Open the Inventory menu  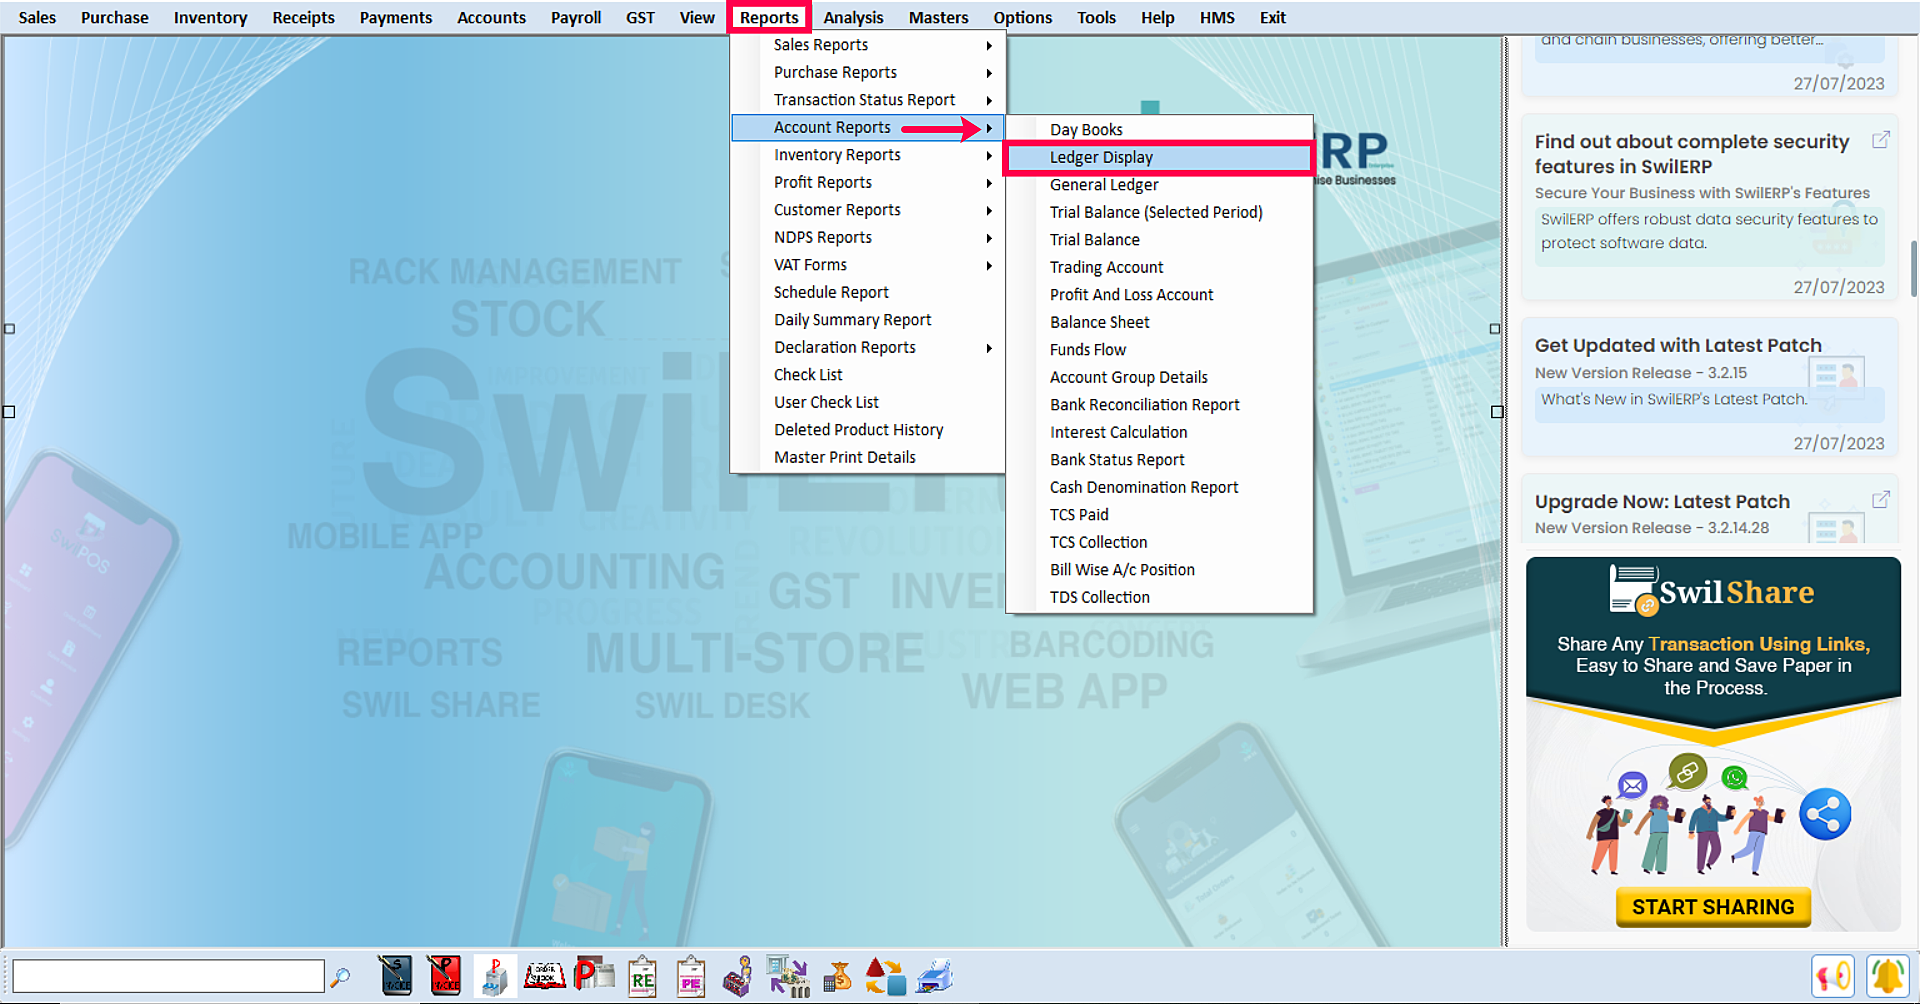pos(210,17)
